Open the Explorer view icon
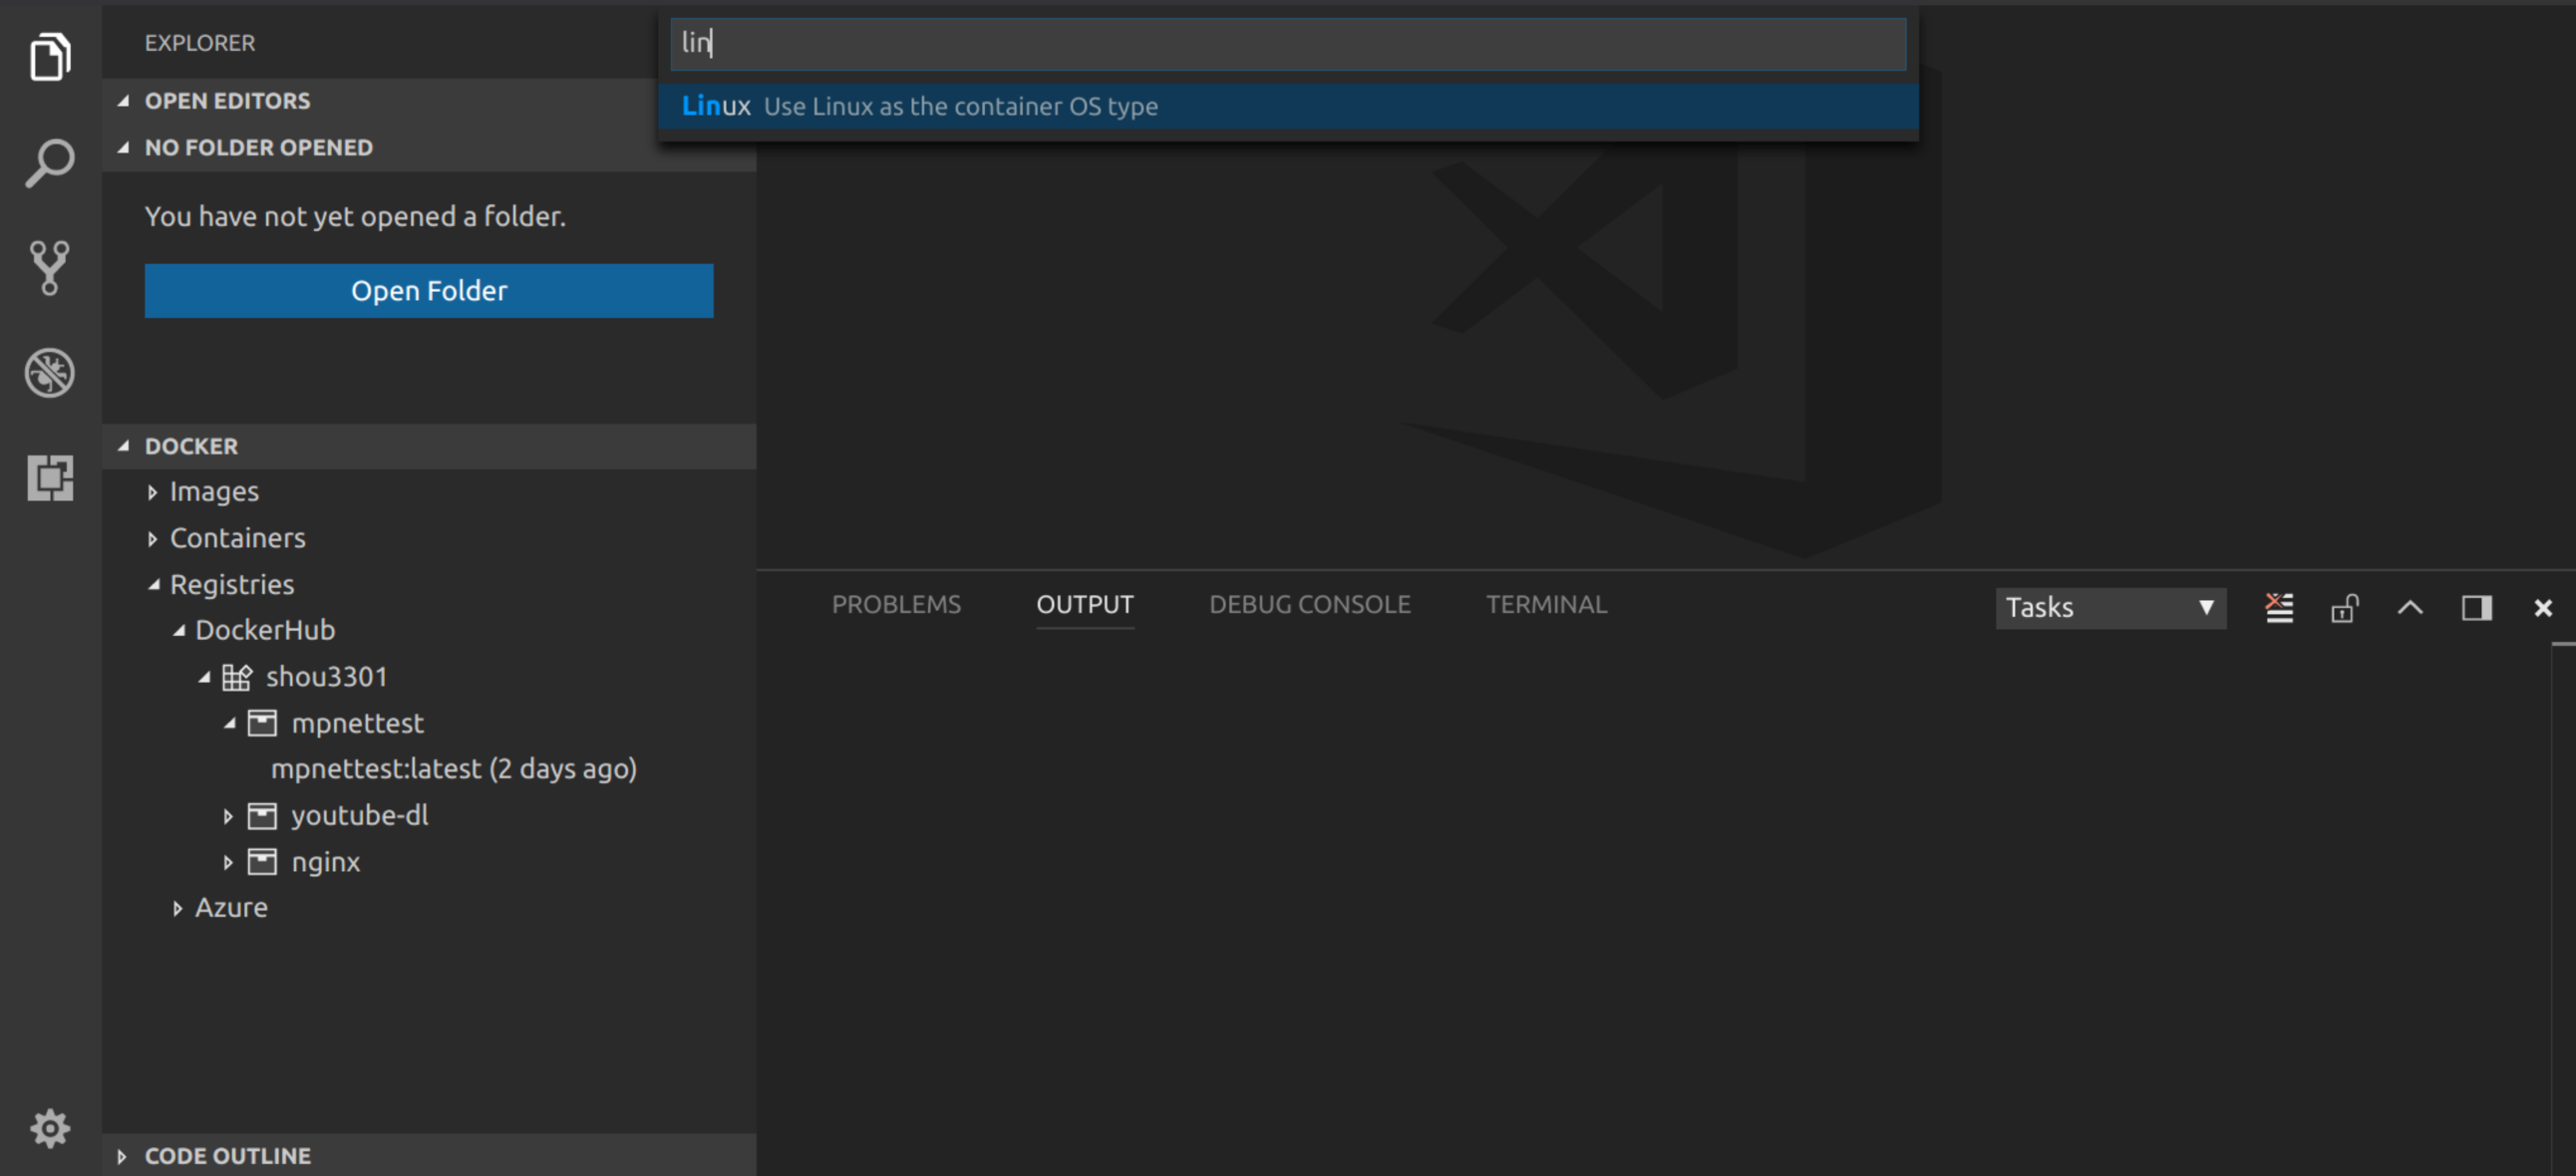This screenshot has height=1176, width=2576. tap(50, 56)
